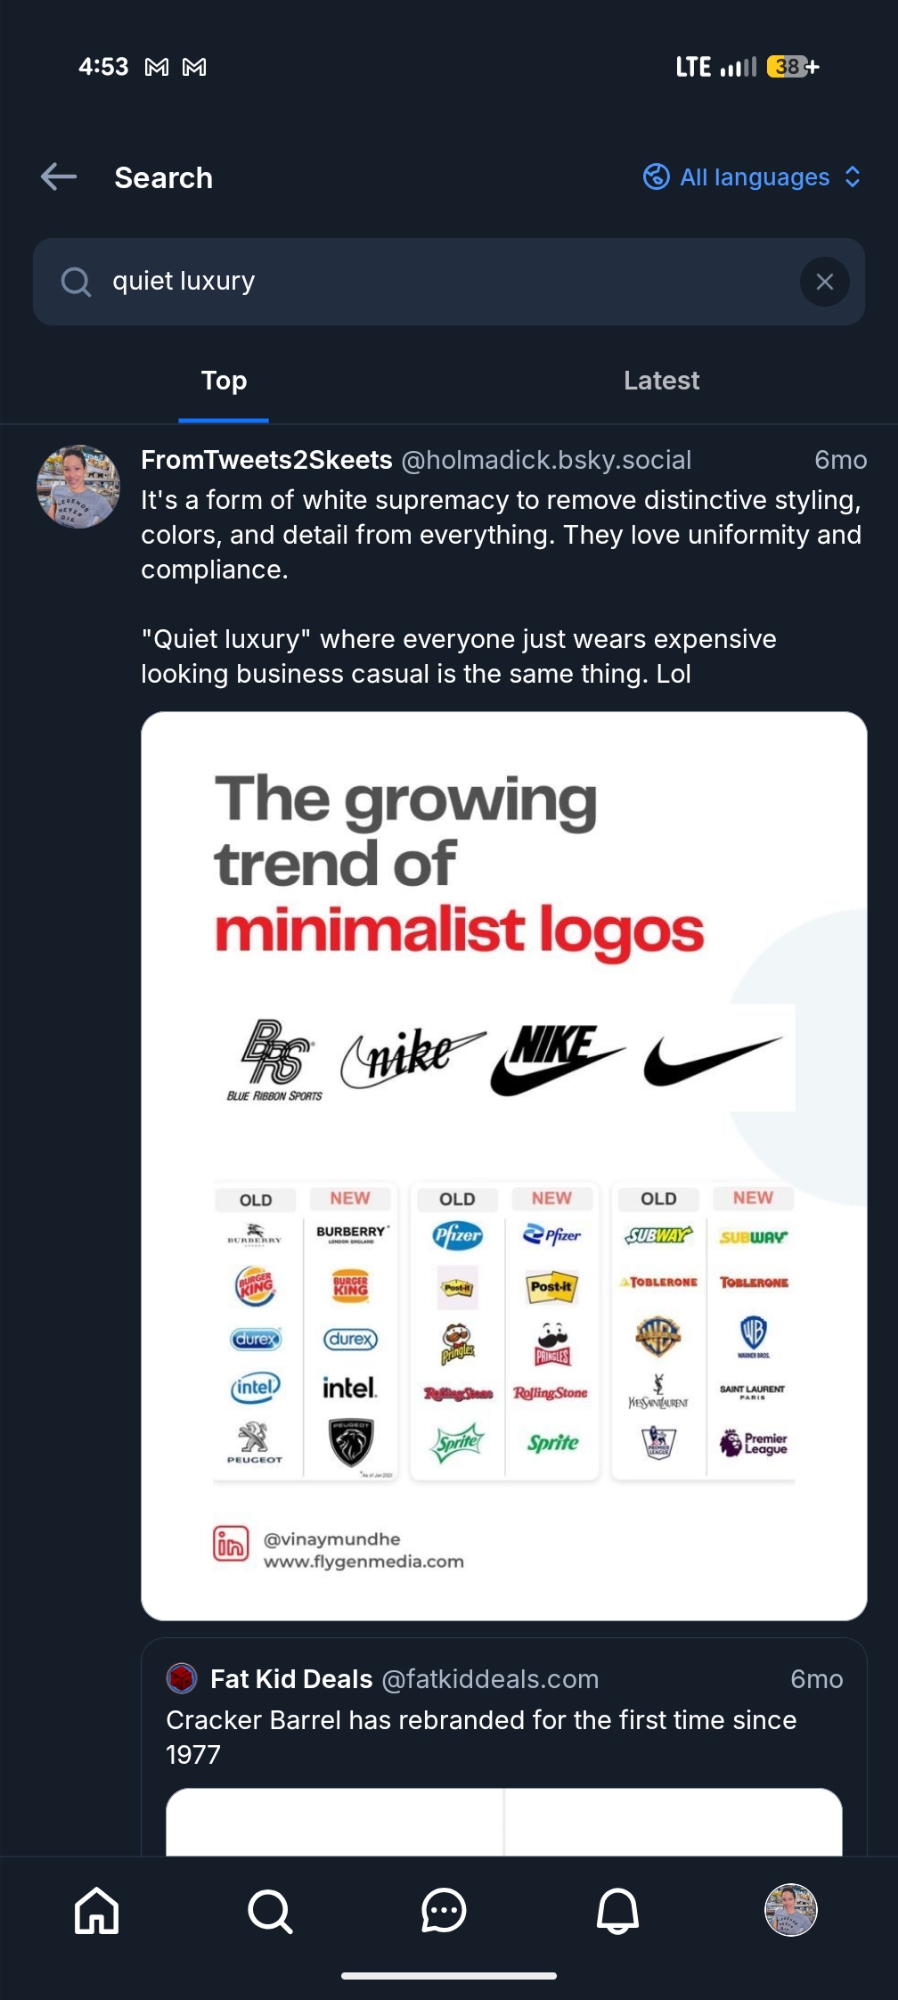This screenshot has height=2000, width=898.
Task: Open profile avatar in bottom bar
Action: pos(791,1910)
